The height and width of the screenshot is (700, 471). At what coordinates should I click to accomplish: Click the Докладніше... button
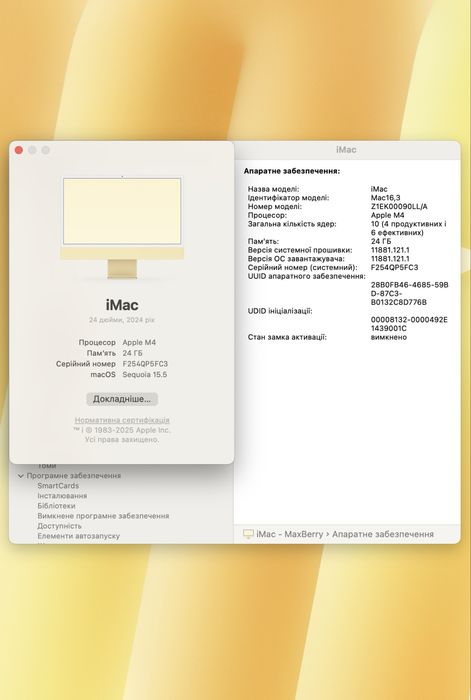[122, 399]
